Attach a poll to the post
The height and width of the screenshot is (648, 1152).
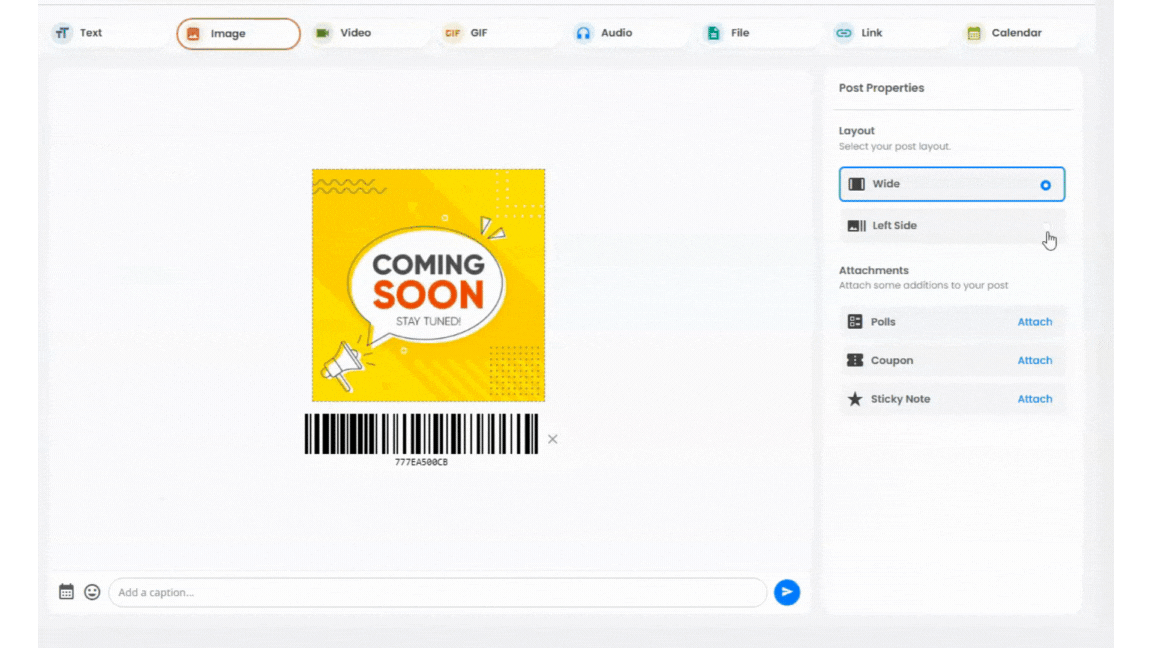point(1034,322)
